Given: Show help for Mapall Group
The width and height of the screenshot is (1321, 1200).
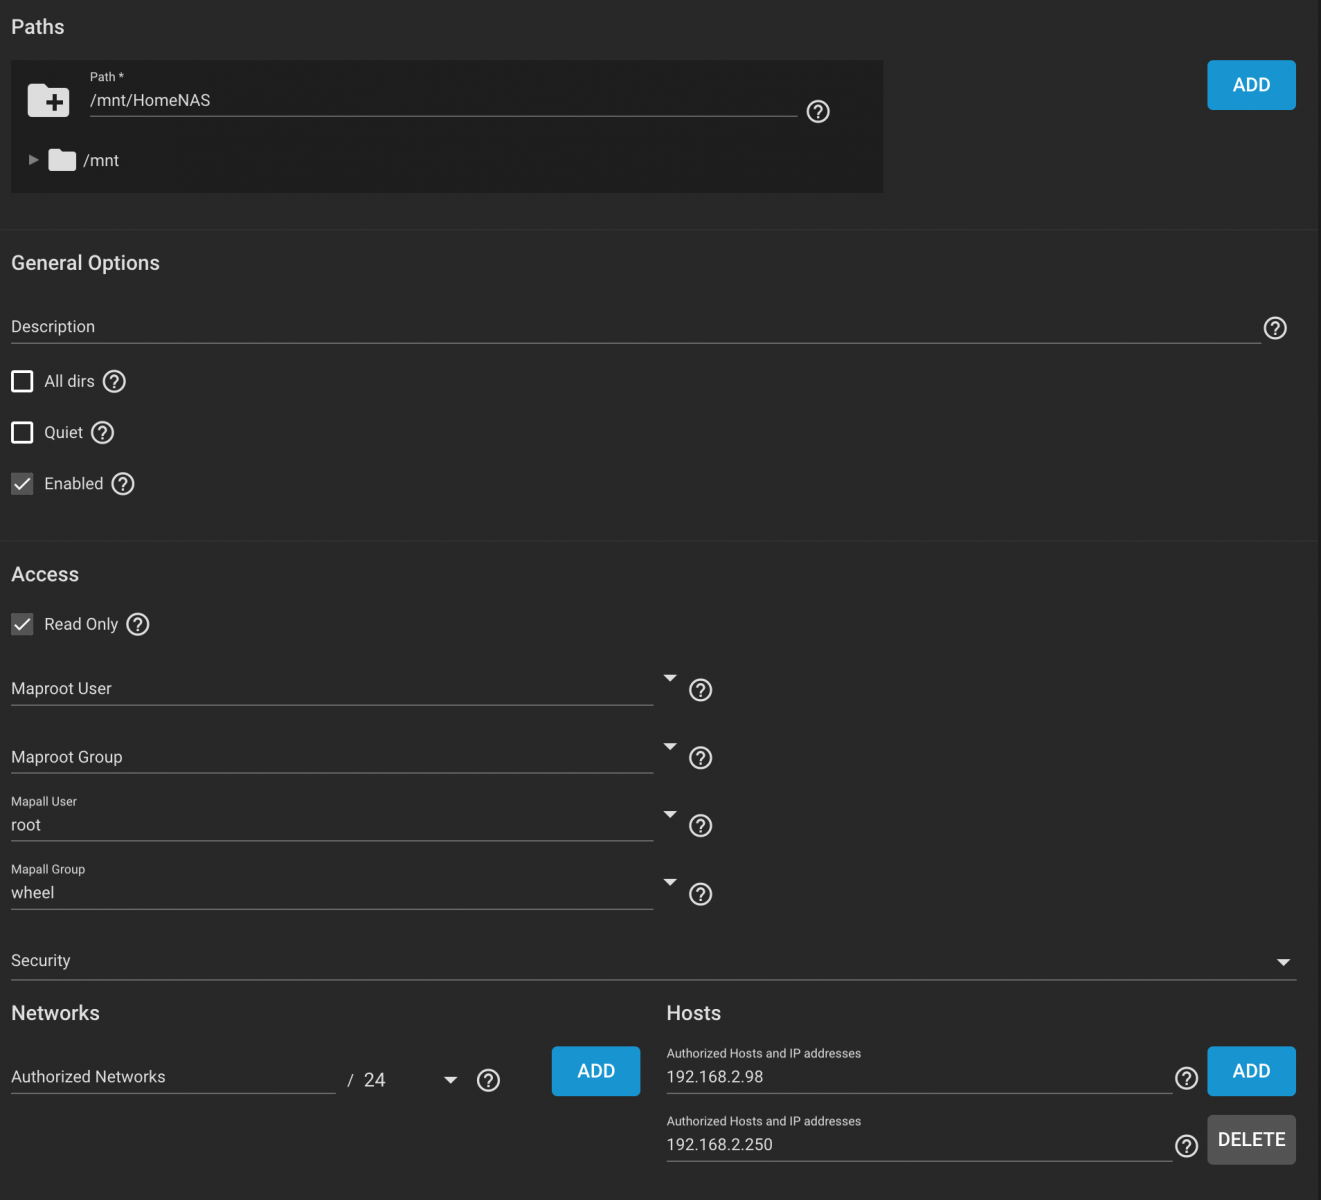Looking at the screenshot, I should click(701, 894).
